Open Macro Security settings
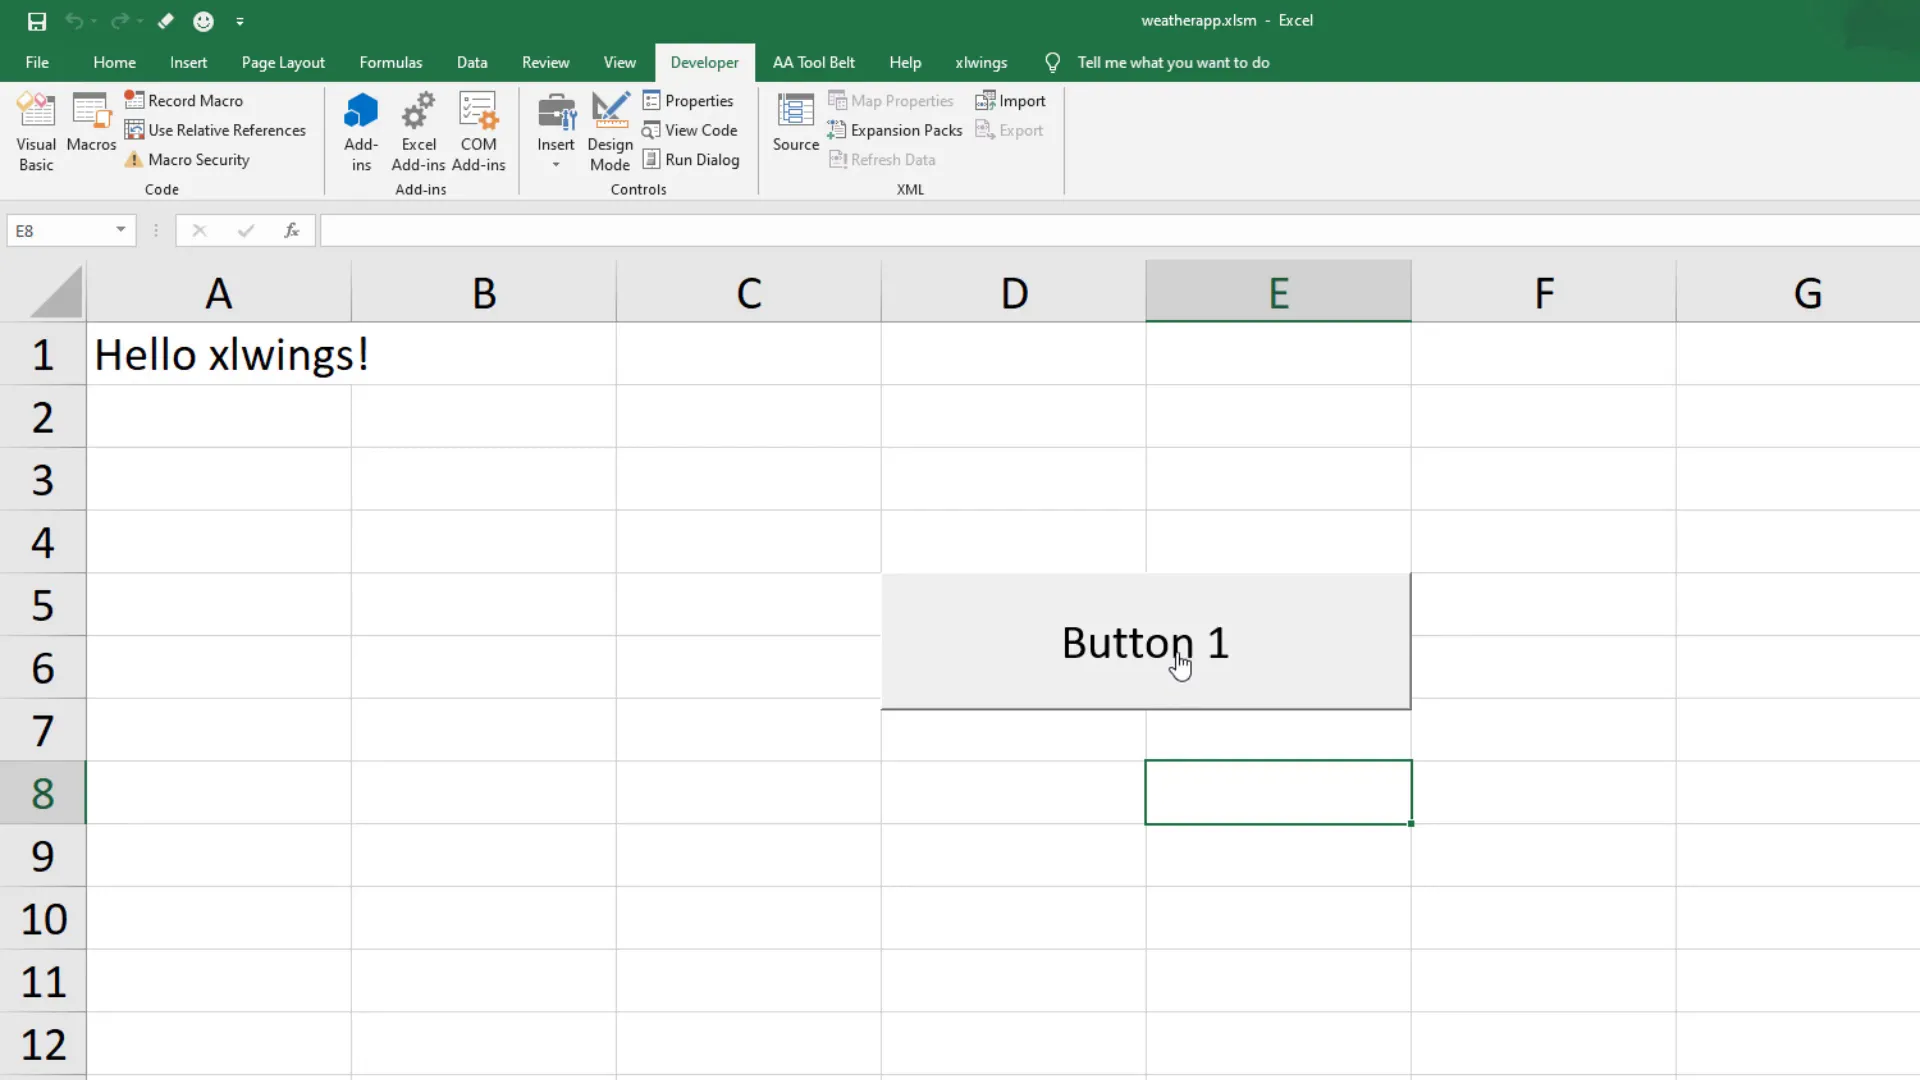 [196, 160]
